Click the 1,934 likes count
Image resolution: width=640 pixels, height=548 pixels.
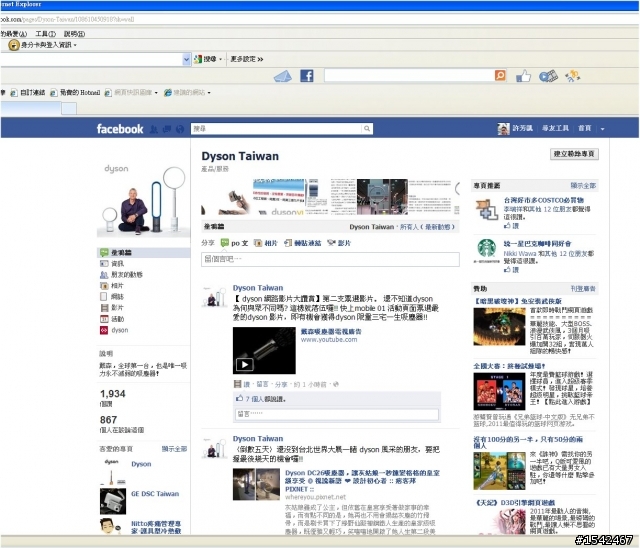click(x=113, y=394)
